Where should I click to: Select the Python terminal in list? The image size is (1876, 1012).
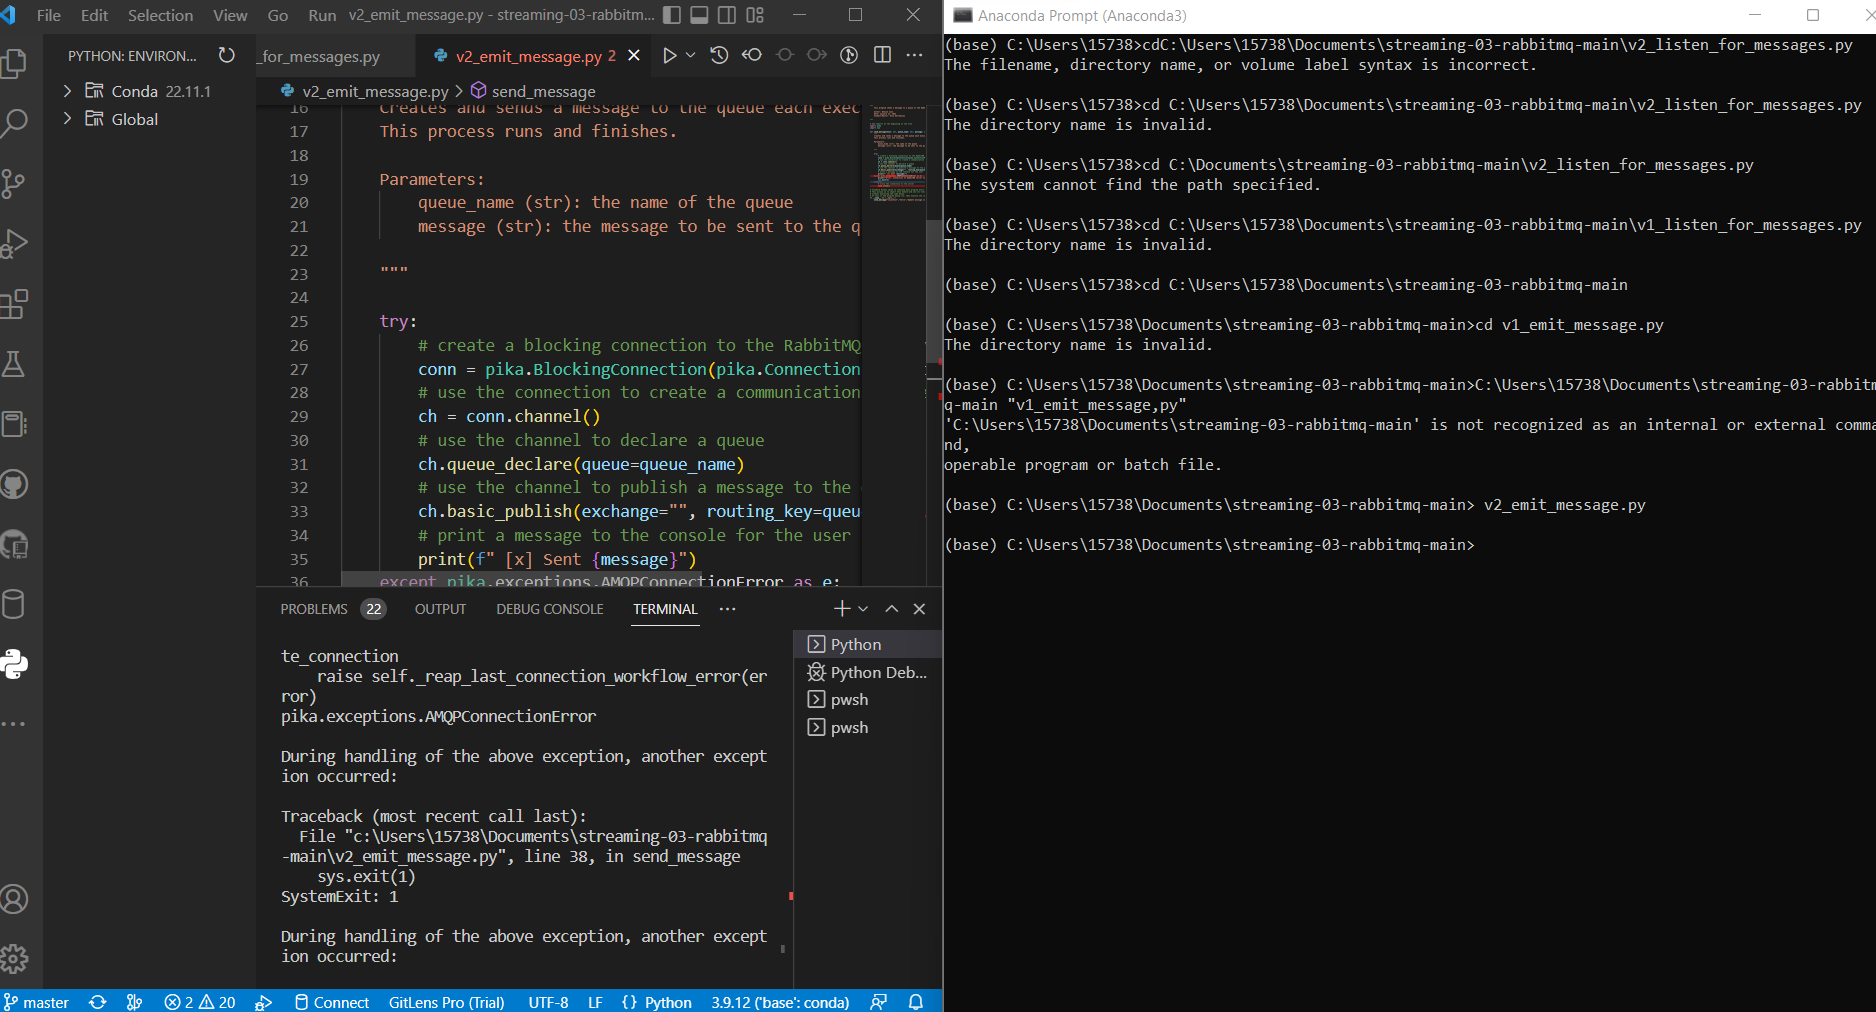pyautogui.click(x=868, y=644)
